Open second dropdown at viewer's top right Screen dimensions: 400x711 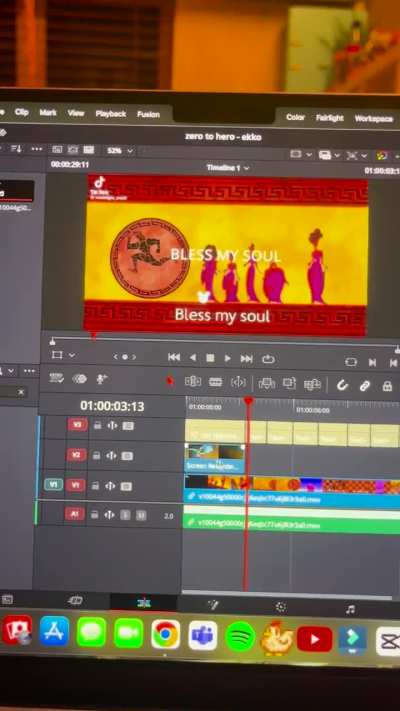pos(328,155)
